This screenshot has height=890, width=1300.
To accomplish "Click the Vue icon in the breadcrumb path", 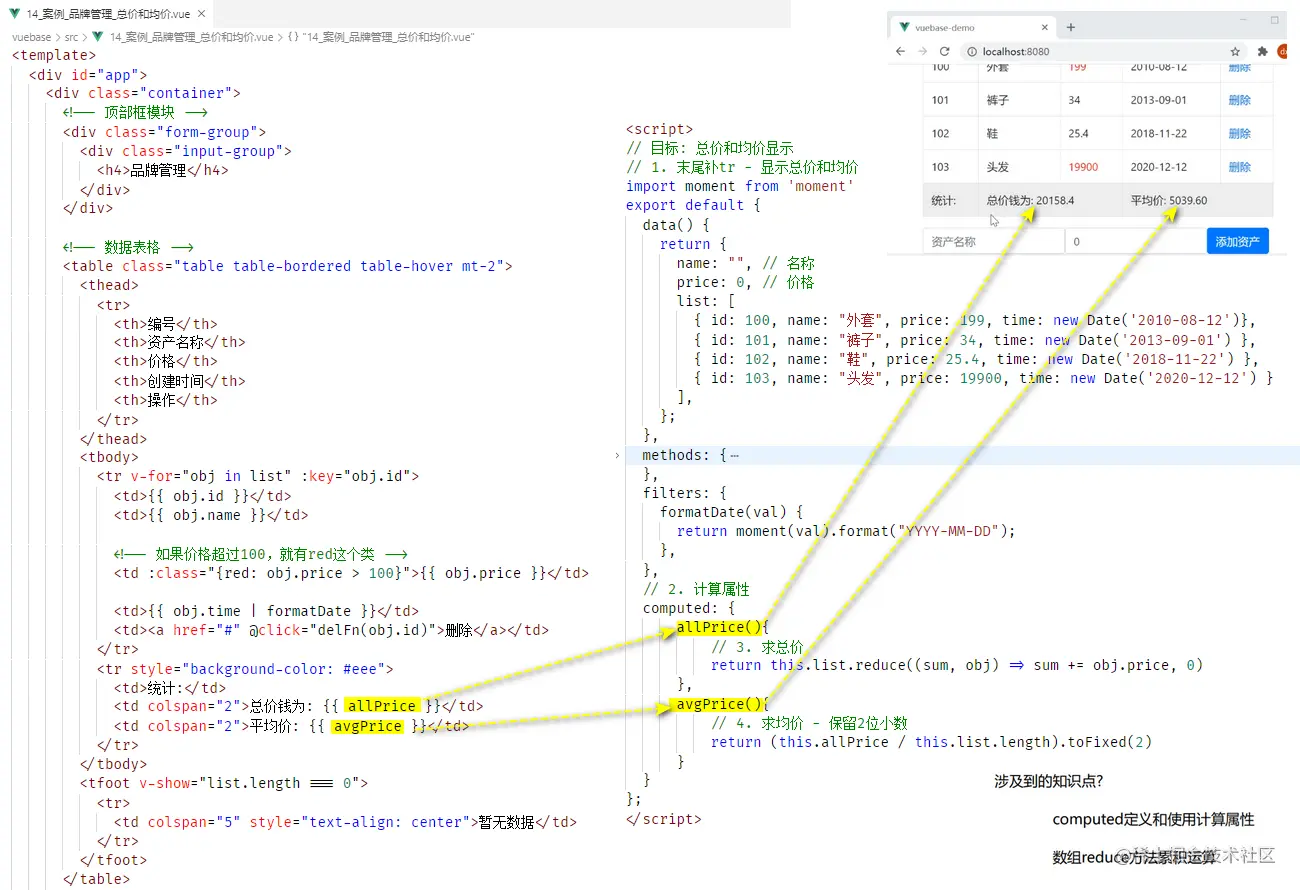I will tap(98, 37).
